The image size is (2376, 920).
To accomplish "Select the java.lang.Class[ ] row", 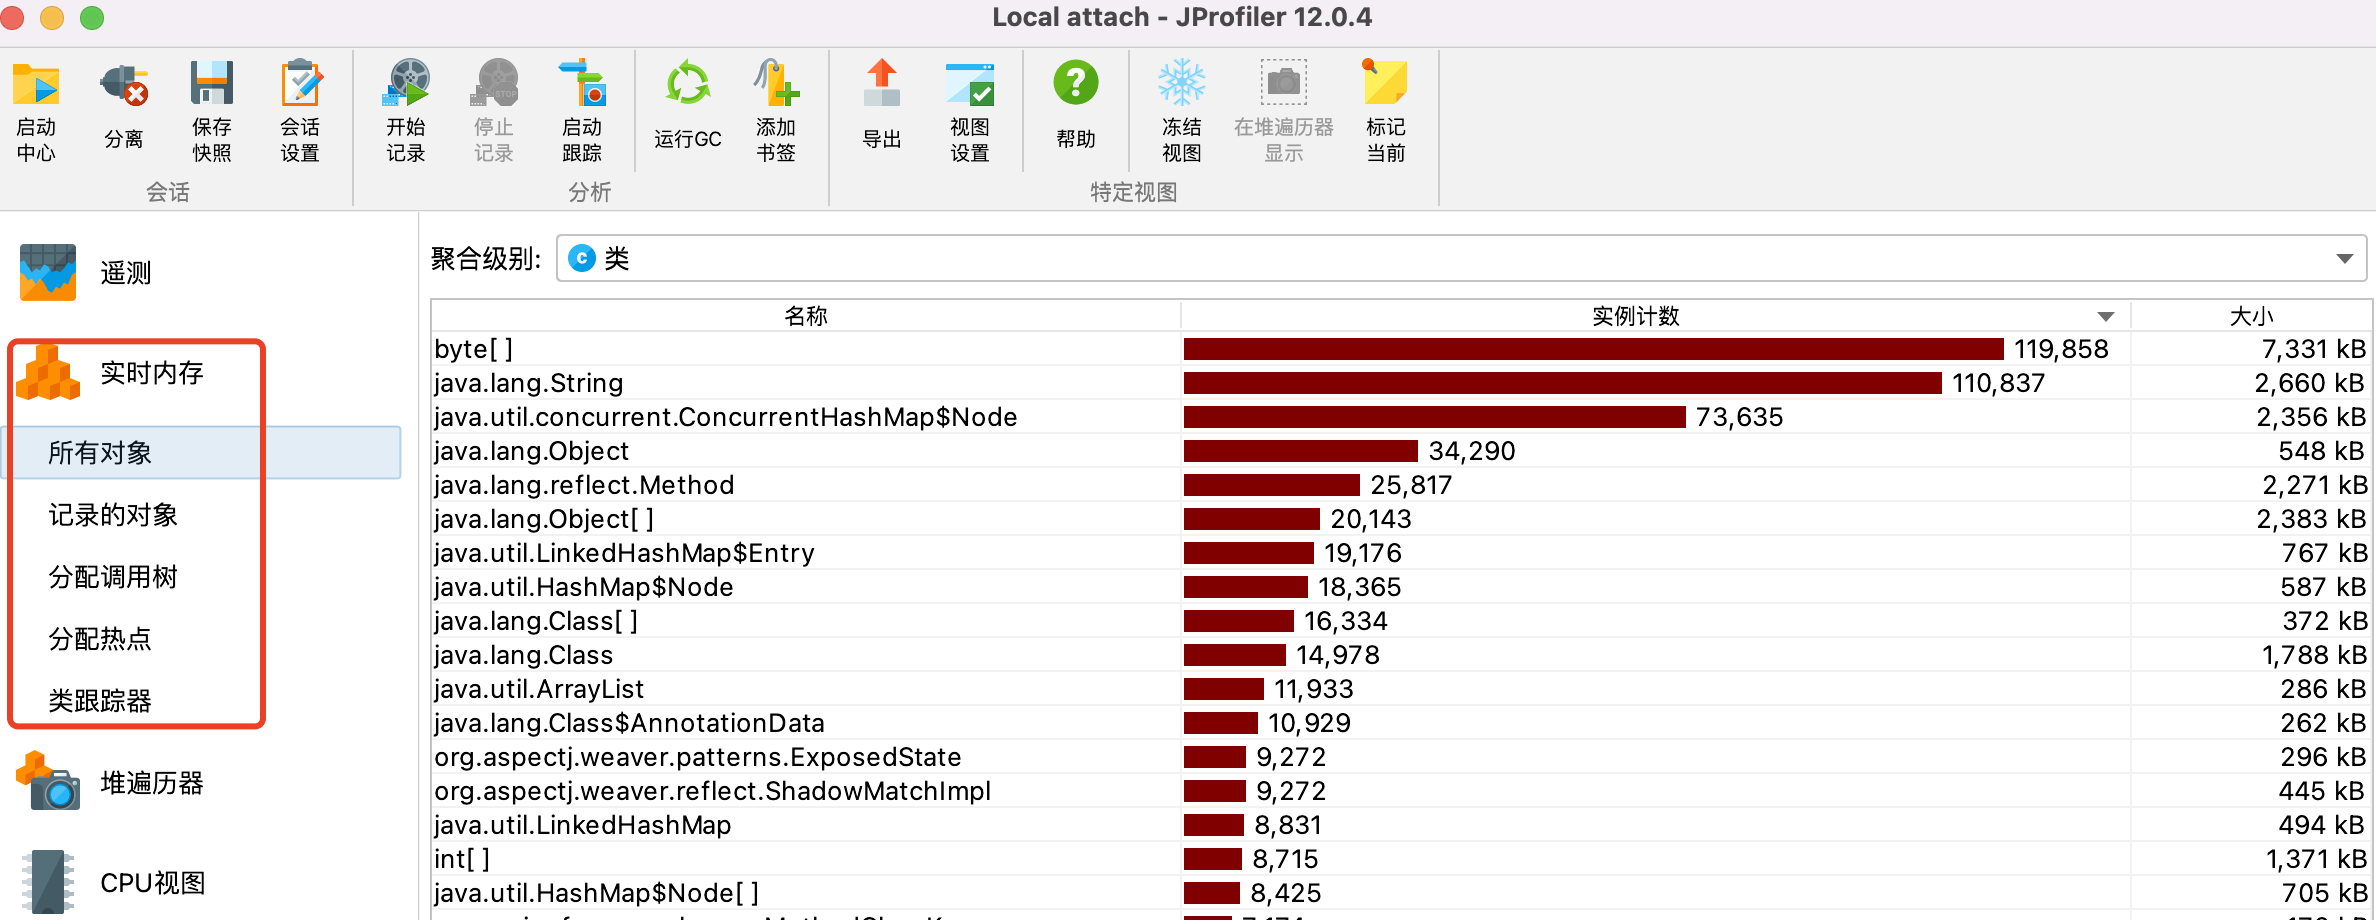I will [x=1401, y=621].
